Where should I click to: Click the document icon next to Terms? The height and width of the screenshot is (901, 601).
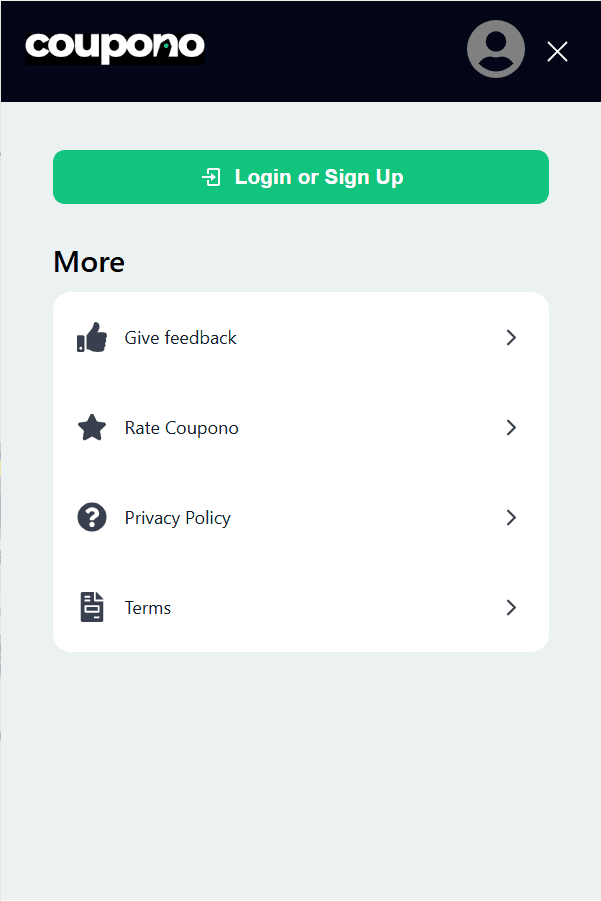pyautogui.click(x=92, y=607)
